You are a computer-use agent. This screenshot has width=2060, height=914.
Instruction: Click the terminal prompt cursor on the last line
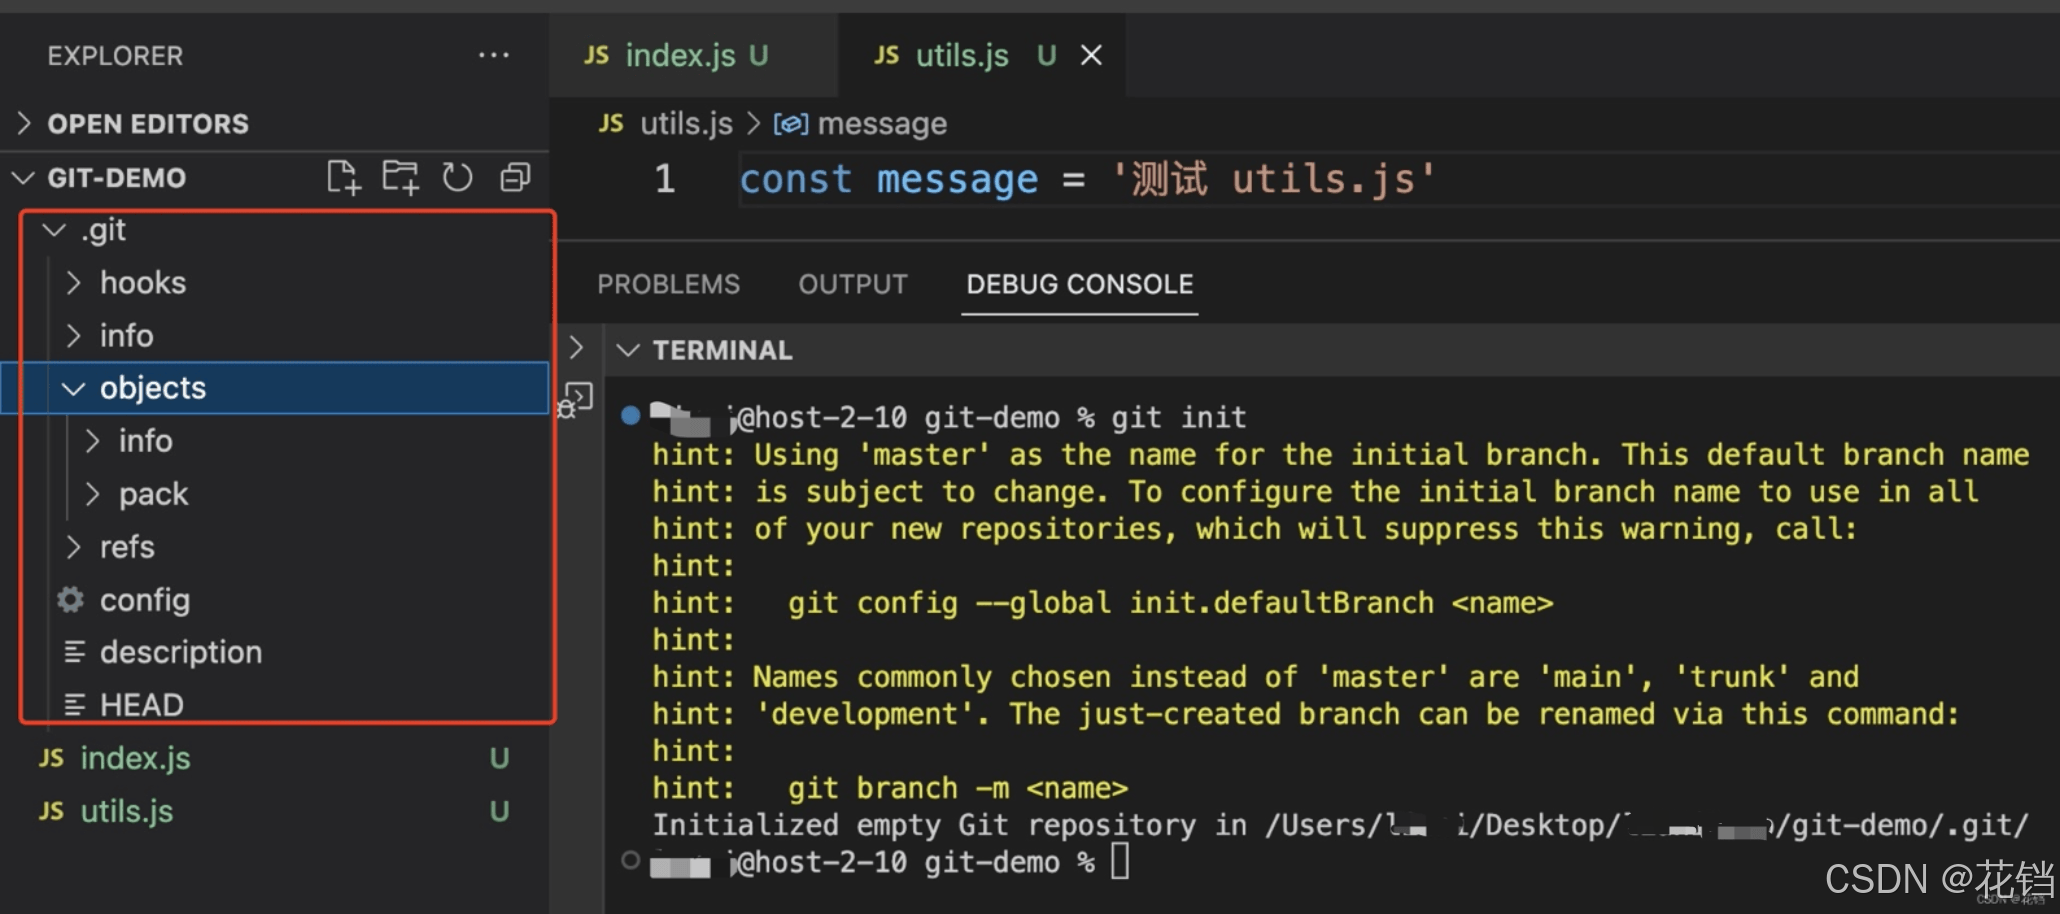coord(1120,861)
